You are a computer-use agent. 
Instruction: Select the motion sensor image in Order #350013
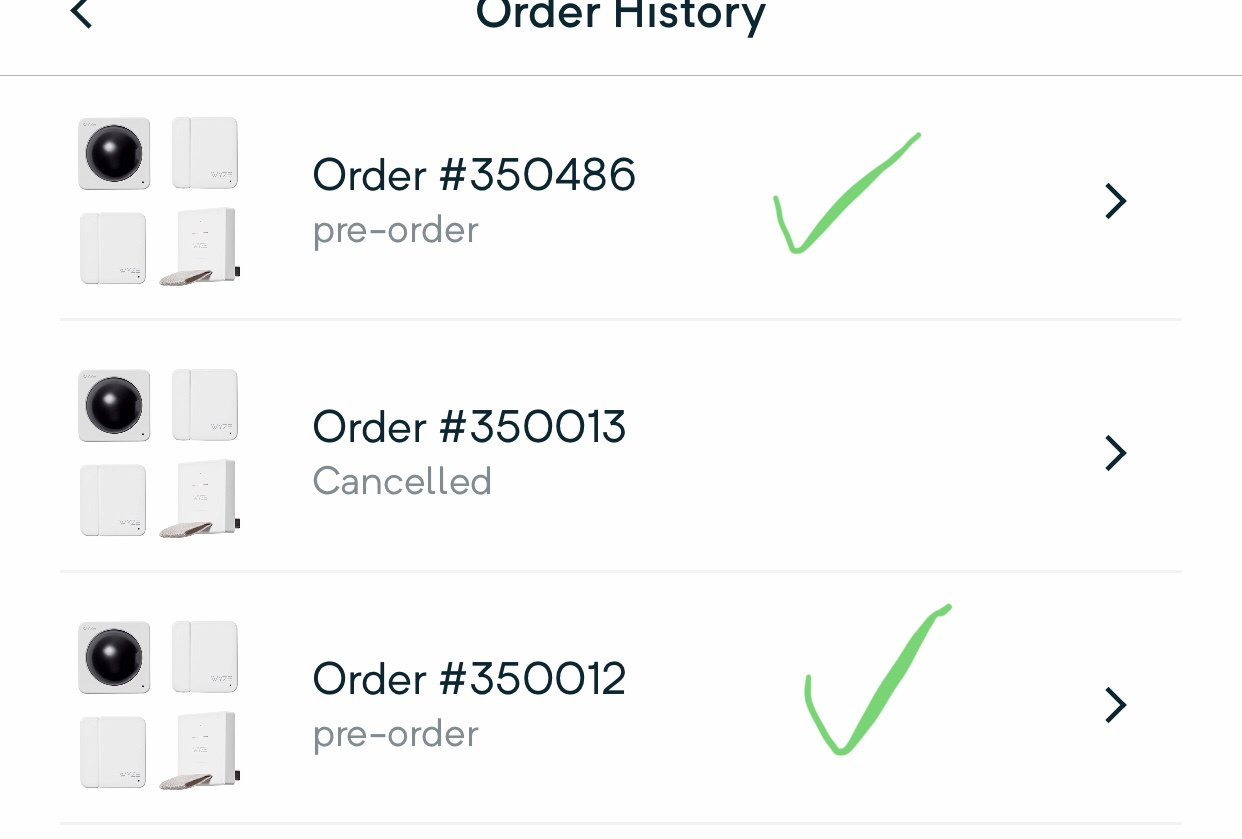click(x=114, y=405)
